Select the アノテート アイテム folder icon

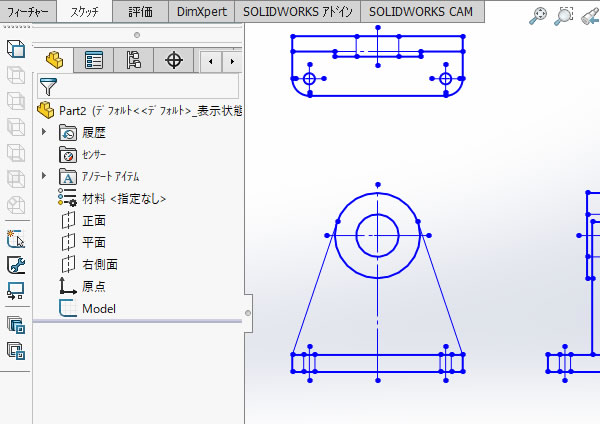coord(68,176)
